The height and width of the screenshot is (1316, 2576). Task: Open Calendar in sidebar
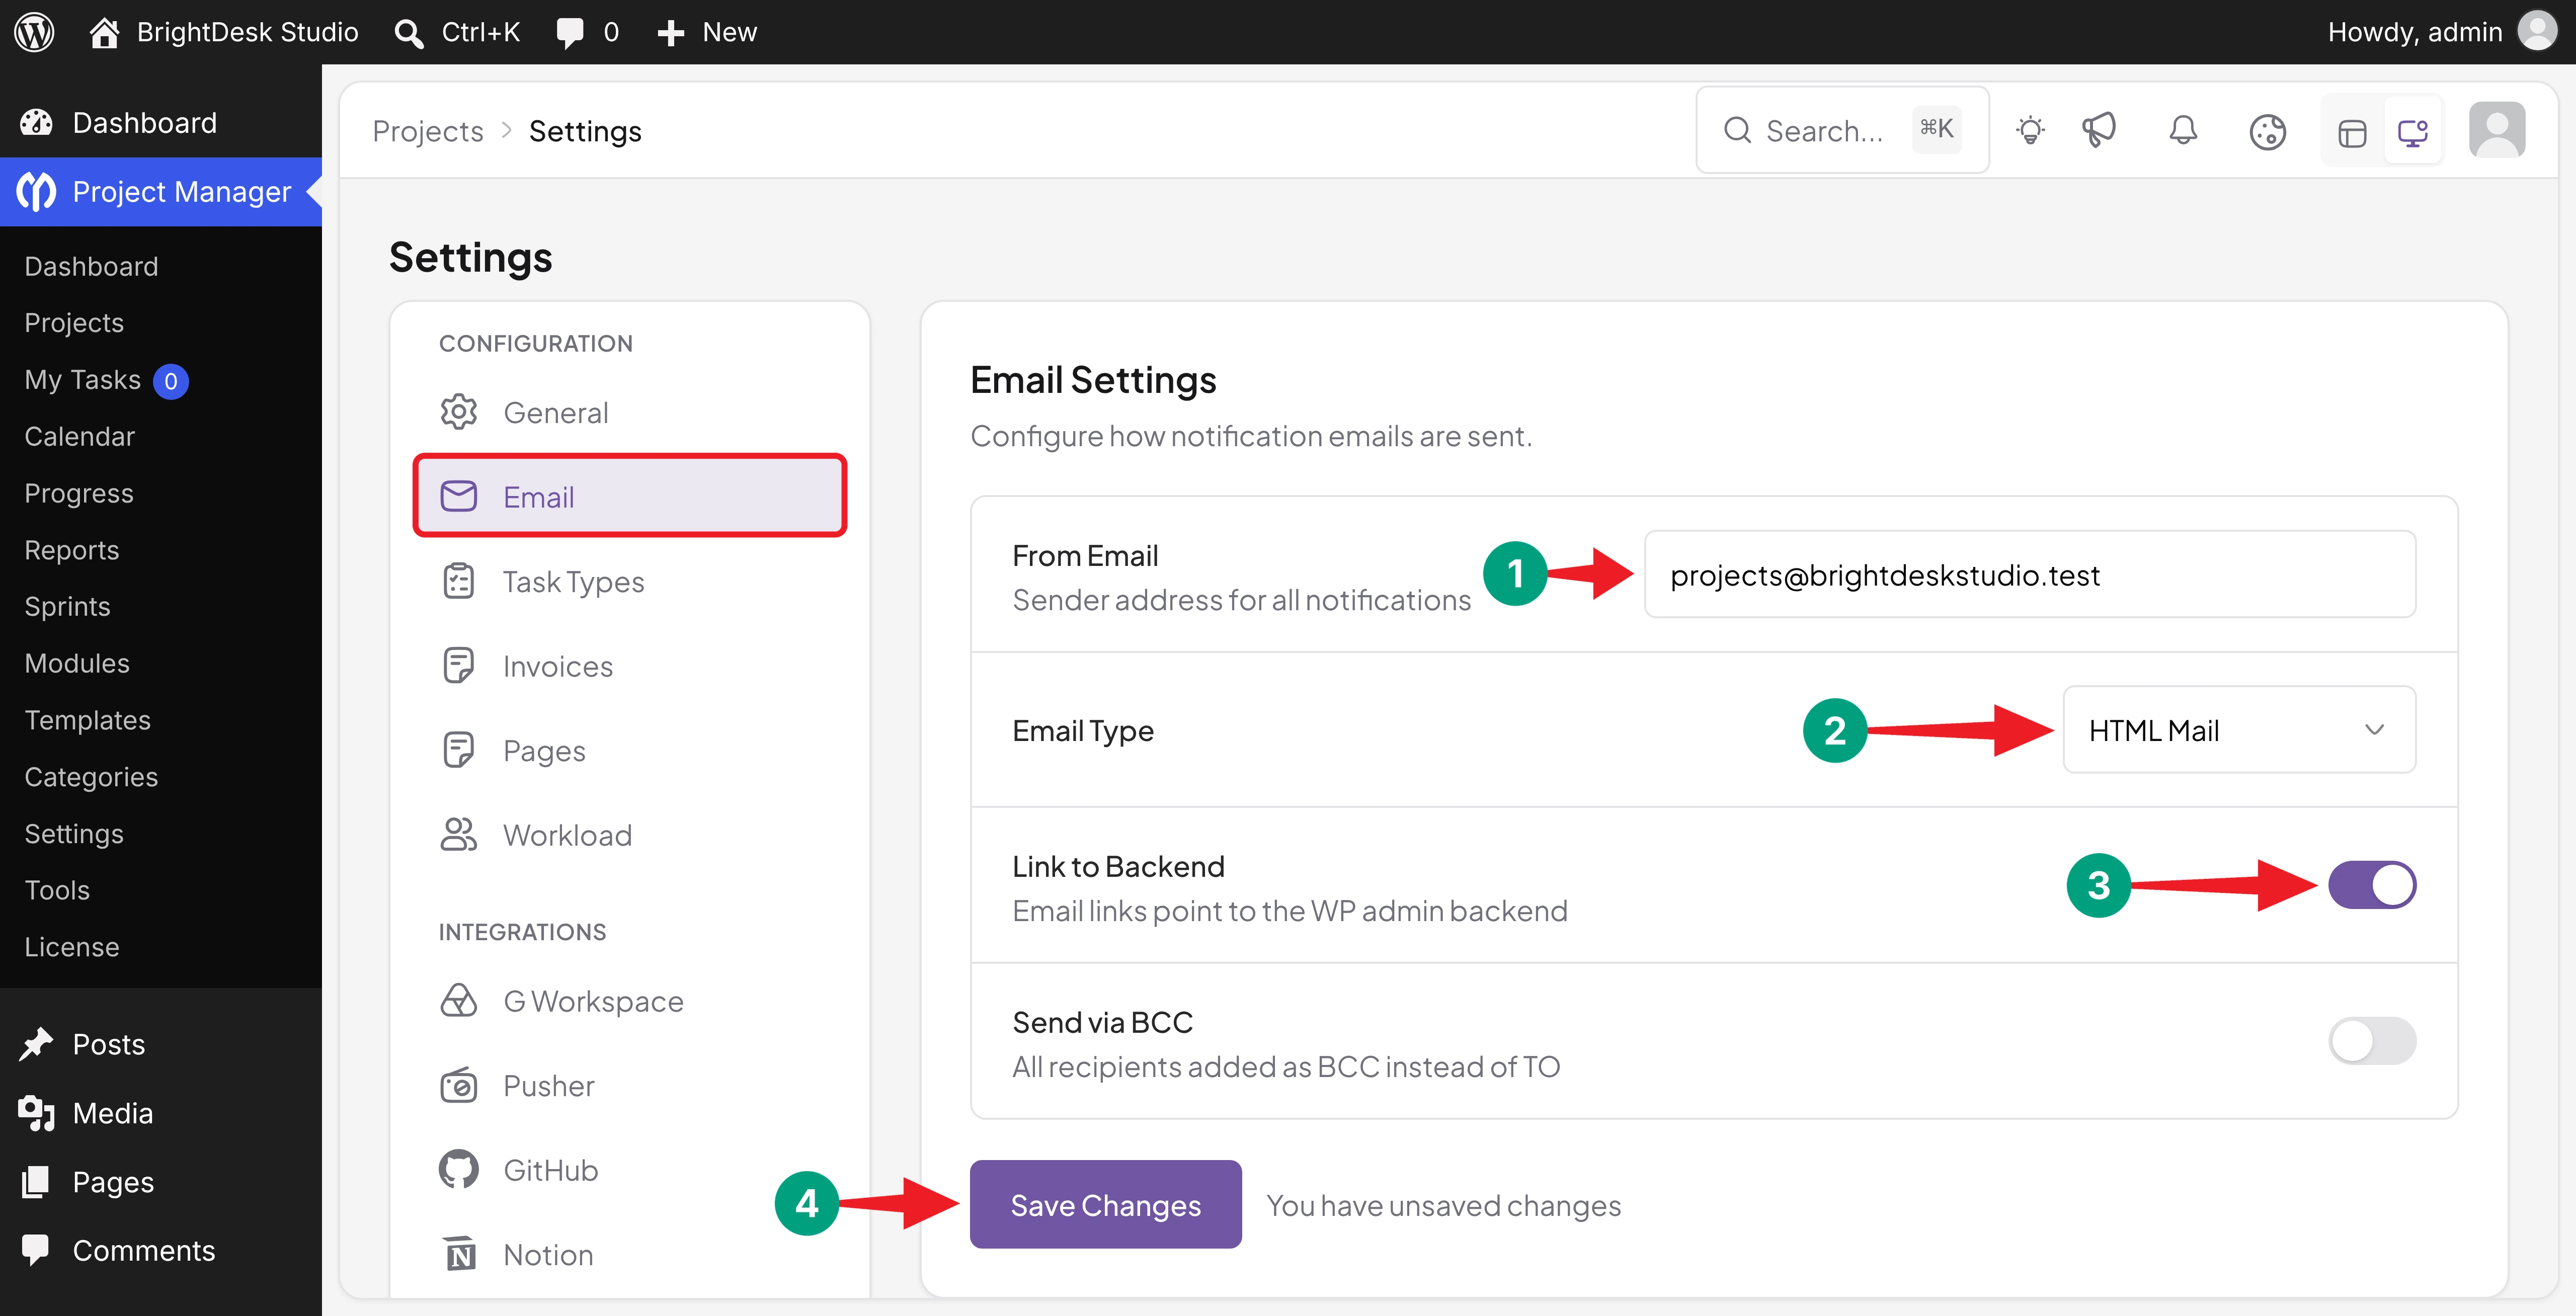(79, 436)
